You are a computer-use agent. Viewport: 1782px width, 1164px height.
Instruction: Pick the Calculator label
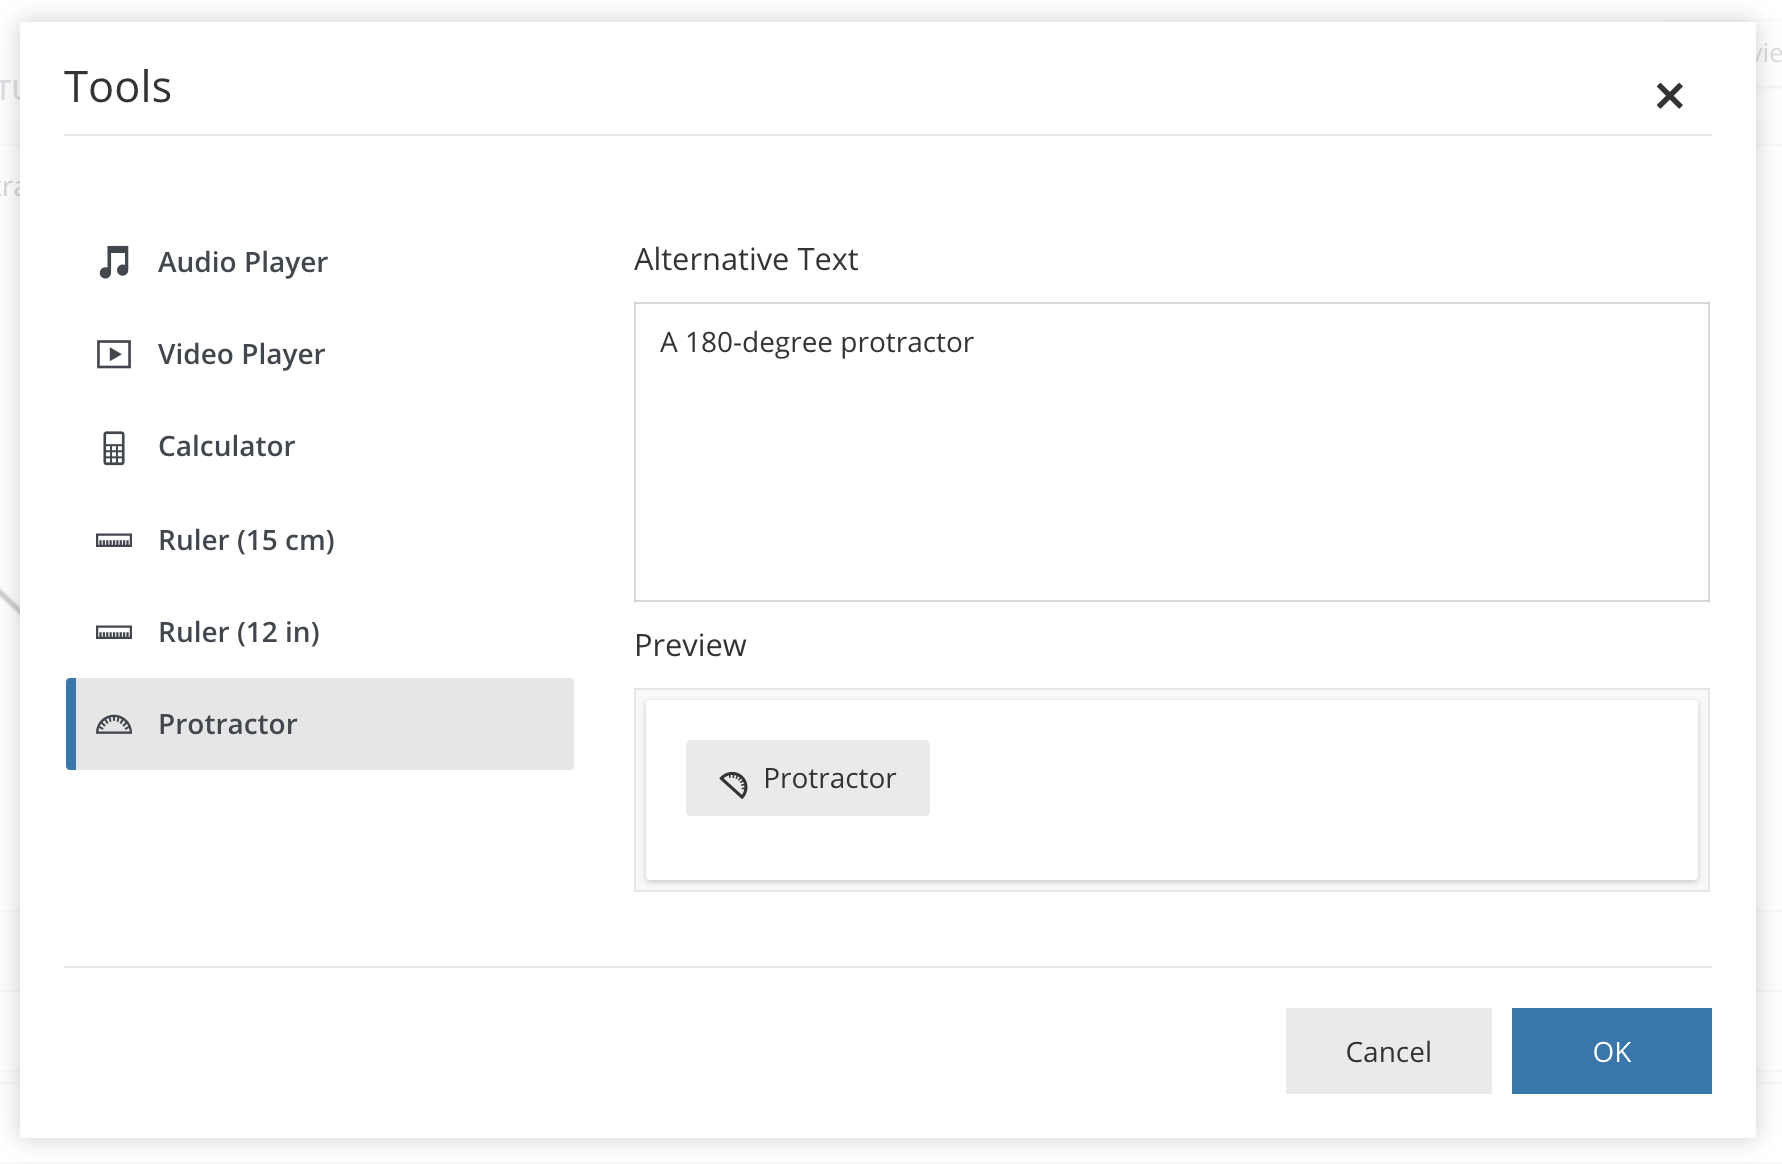227,447
